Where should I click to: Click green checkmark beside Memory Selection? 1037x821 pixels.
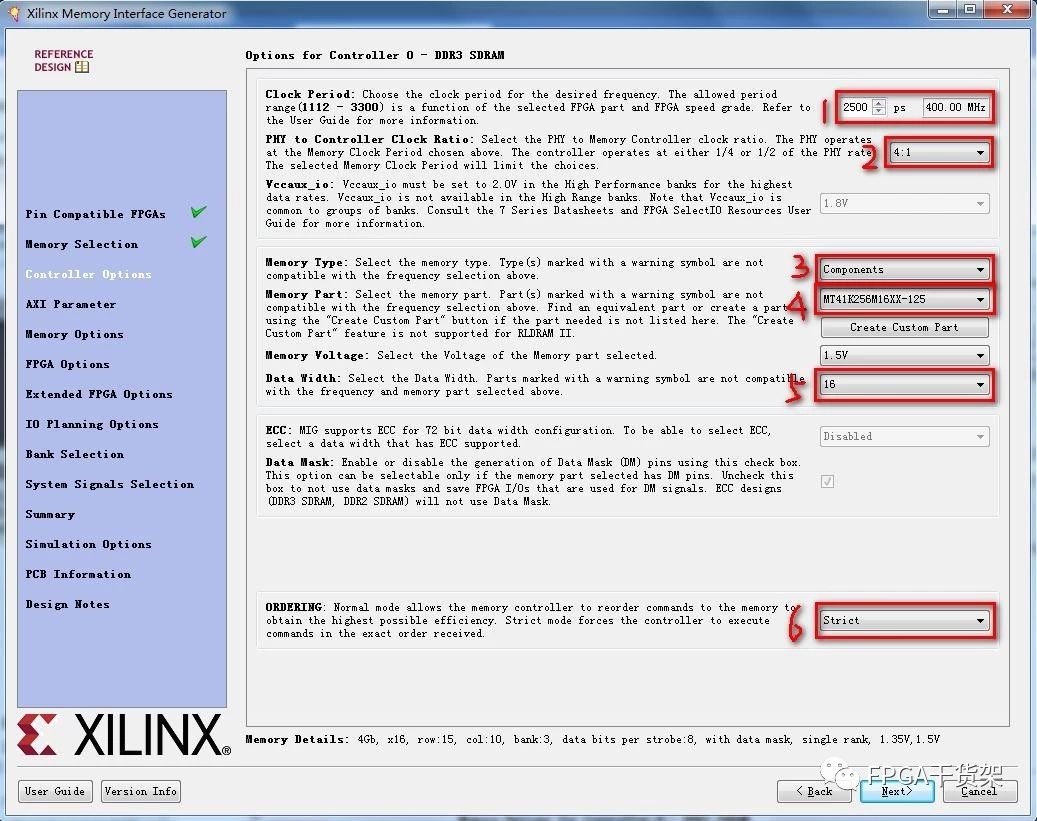[198, 241]
